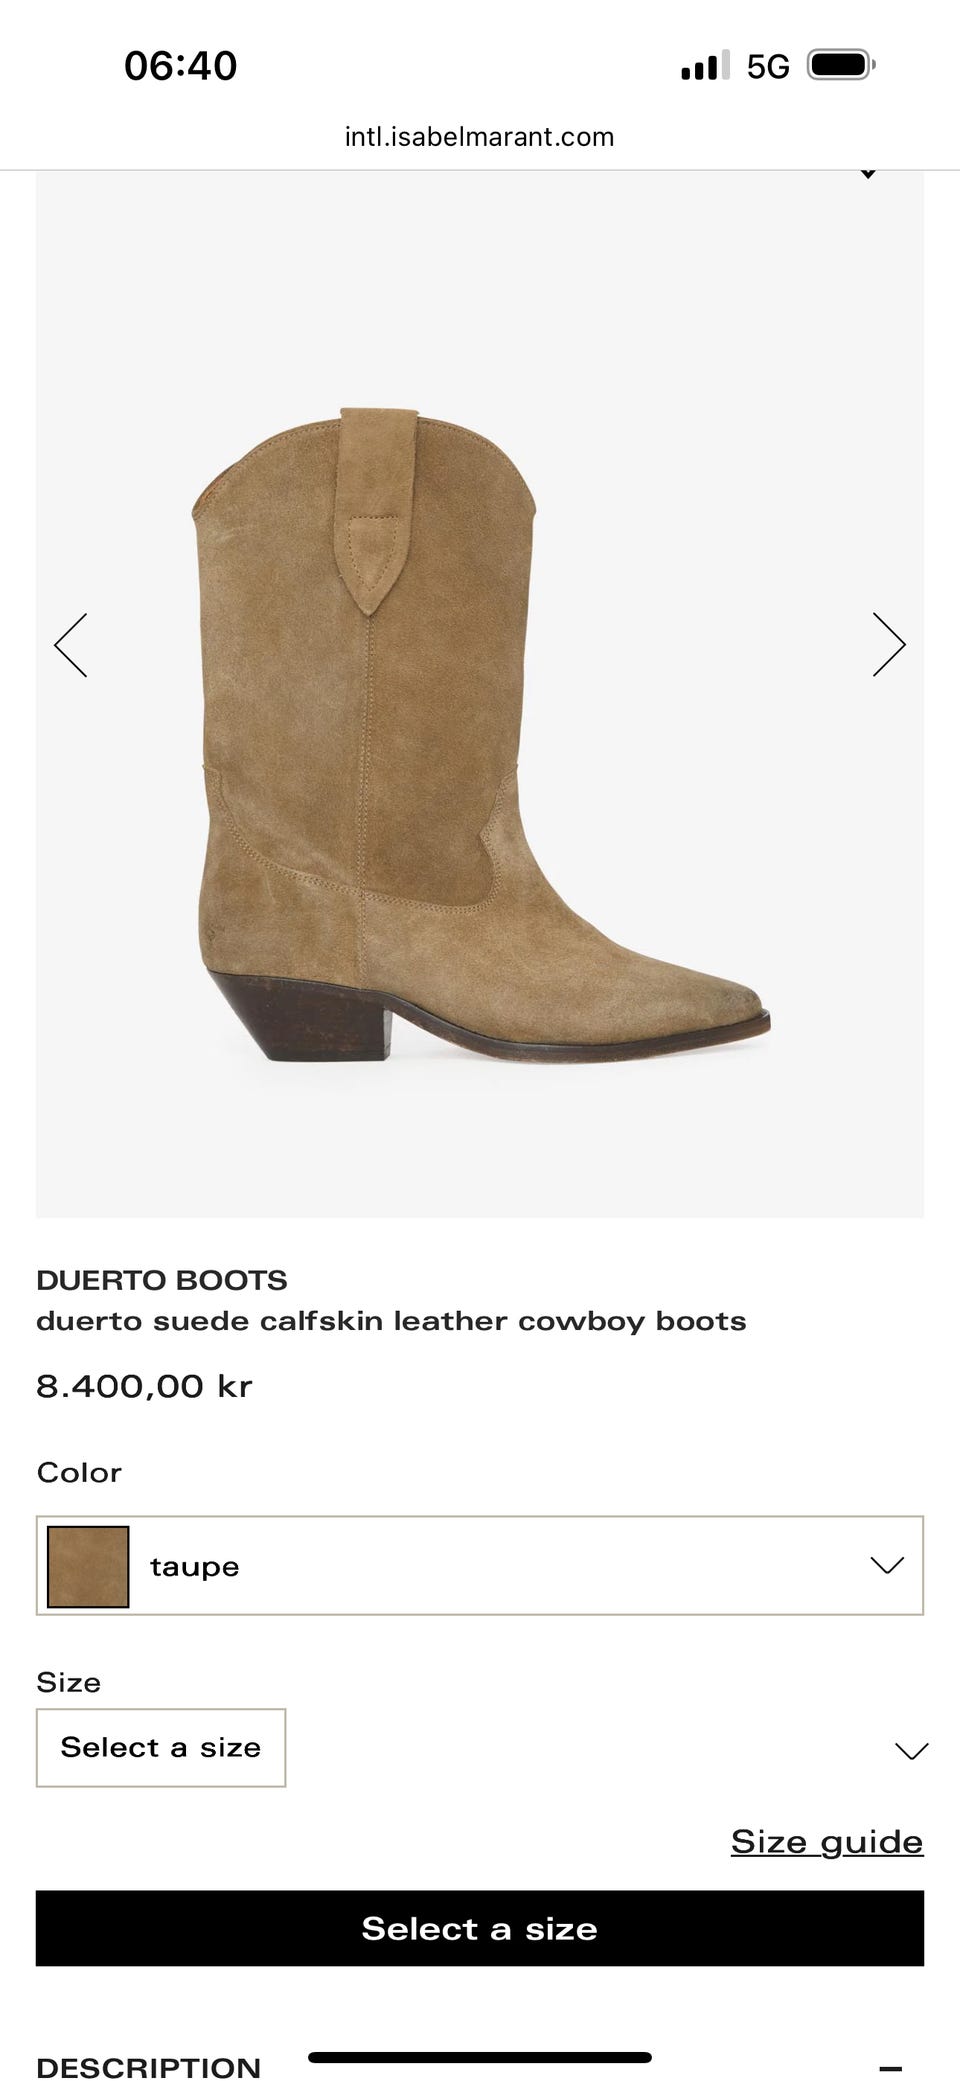Tap the cellular signal bars icon
This screenshot has width=960, height=2081.
tap(705, 66)
